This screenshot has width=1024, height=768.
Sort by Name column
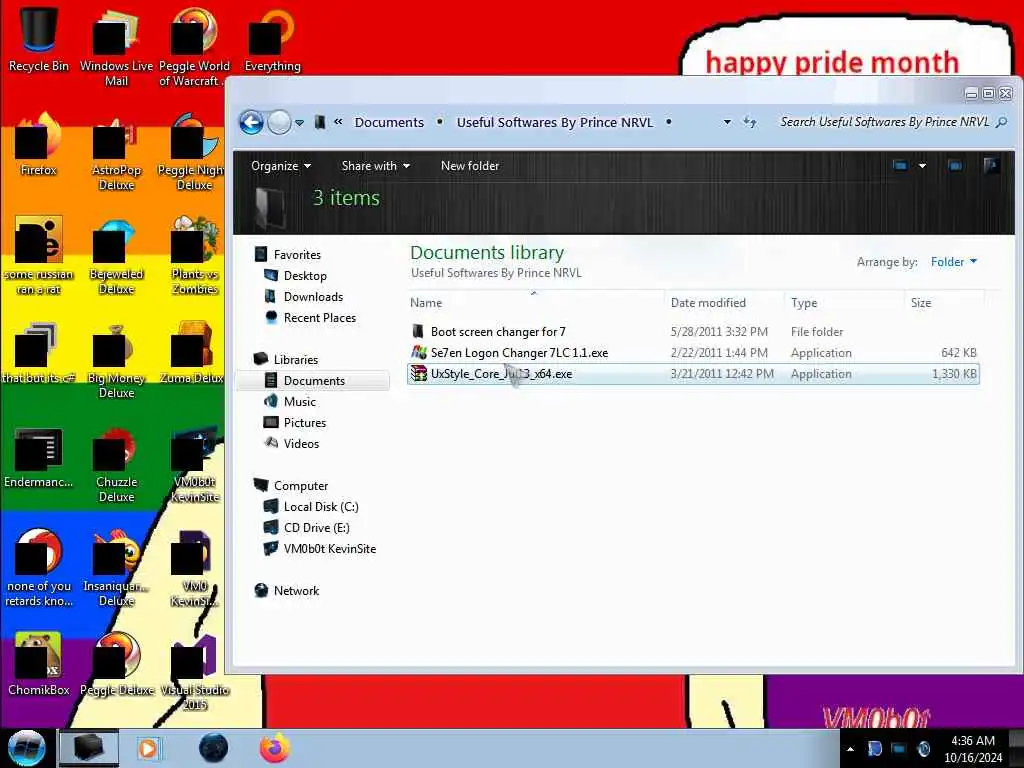(x=536, y=302)
